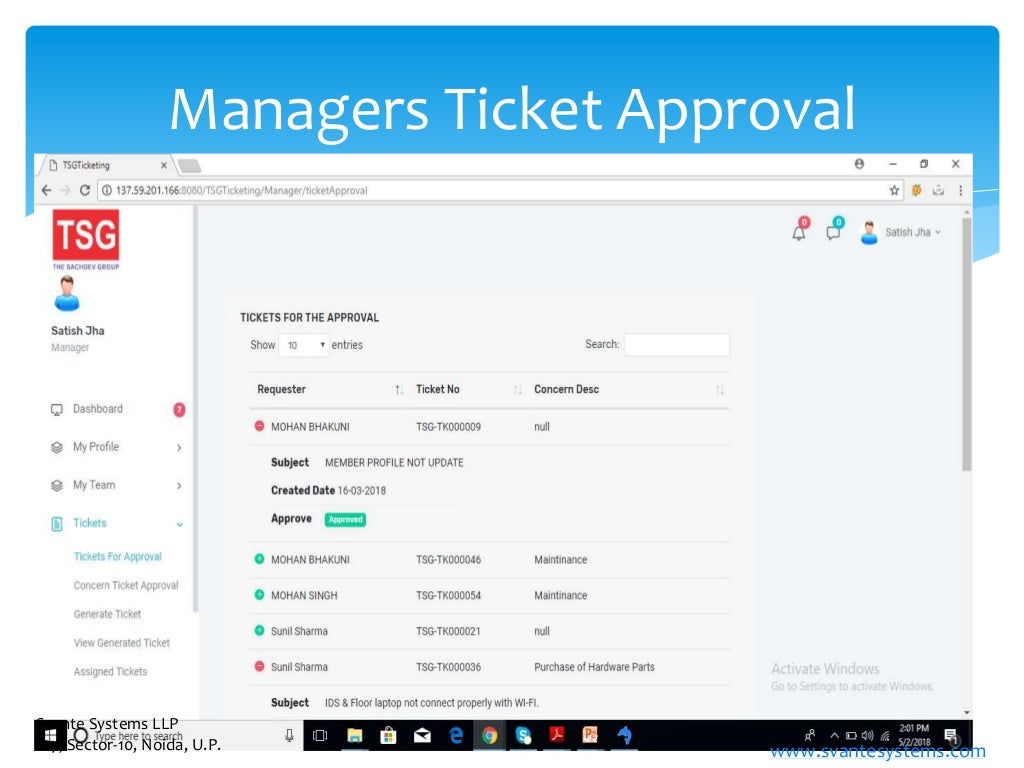Click the table Search input field
Viewport: 1024px width, 768px height.
pos(677,345)
